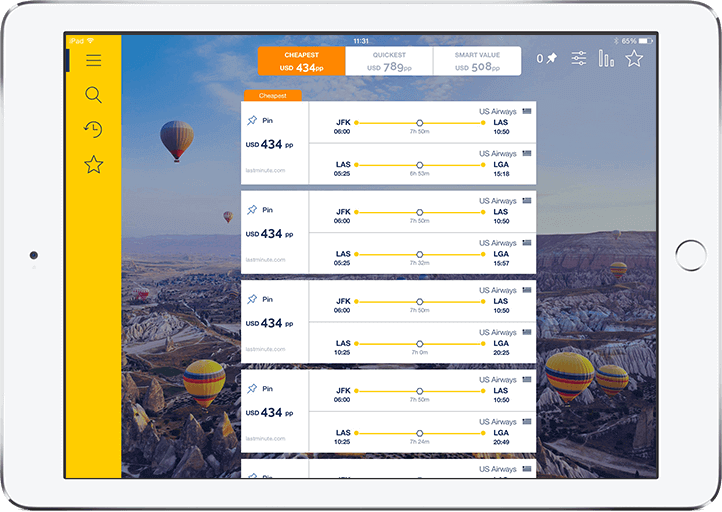Select LAS to LGA leg with 7h 32m duration
The image size is (722, 512).
click(x=422, y=254)
